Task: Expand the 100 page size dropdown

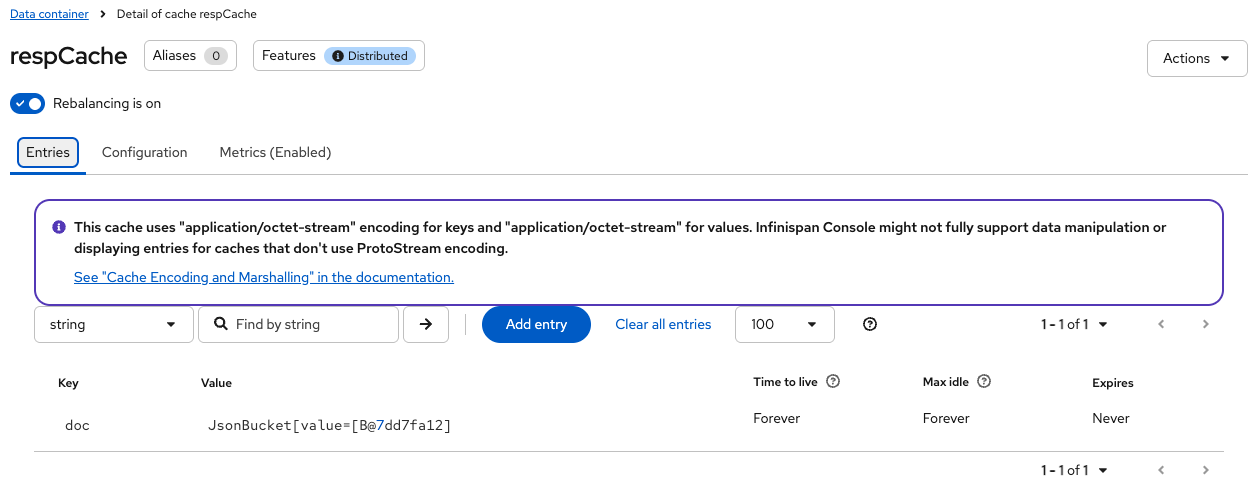Action: tap(784, 324)
